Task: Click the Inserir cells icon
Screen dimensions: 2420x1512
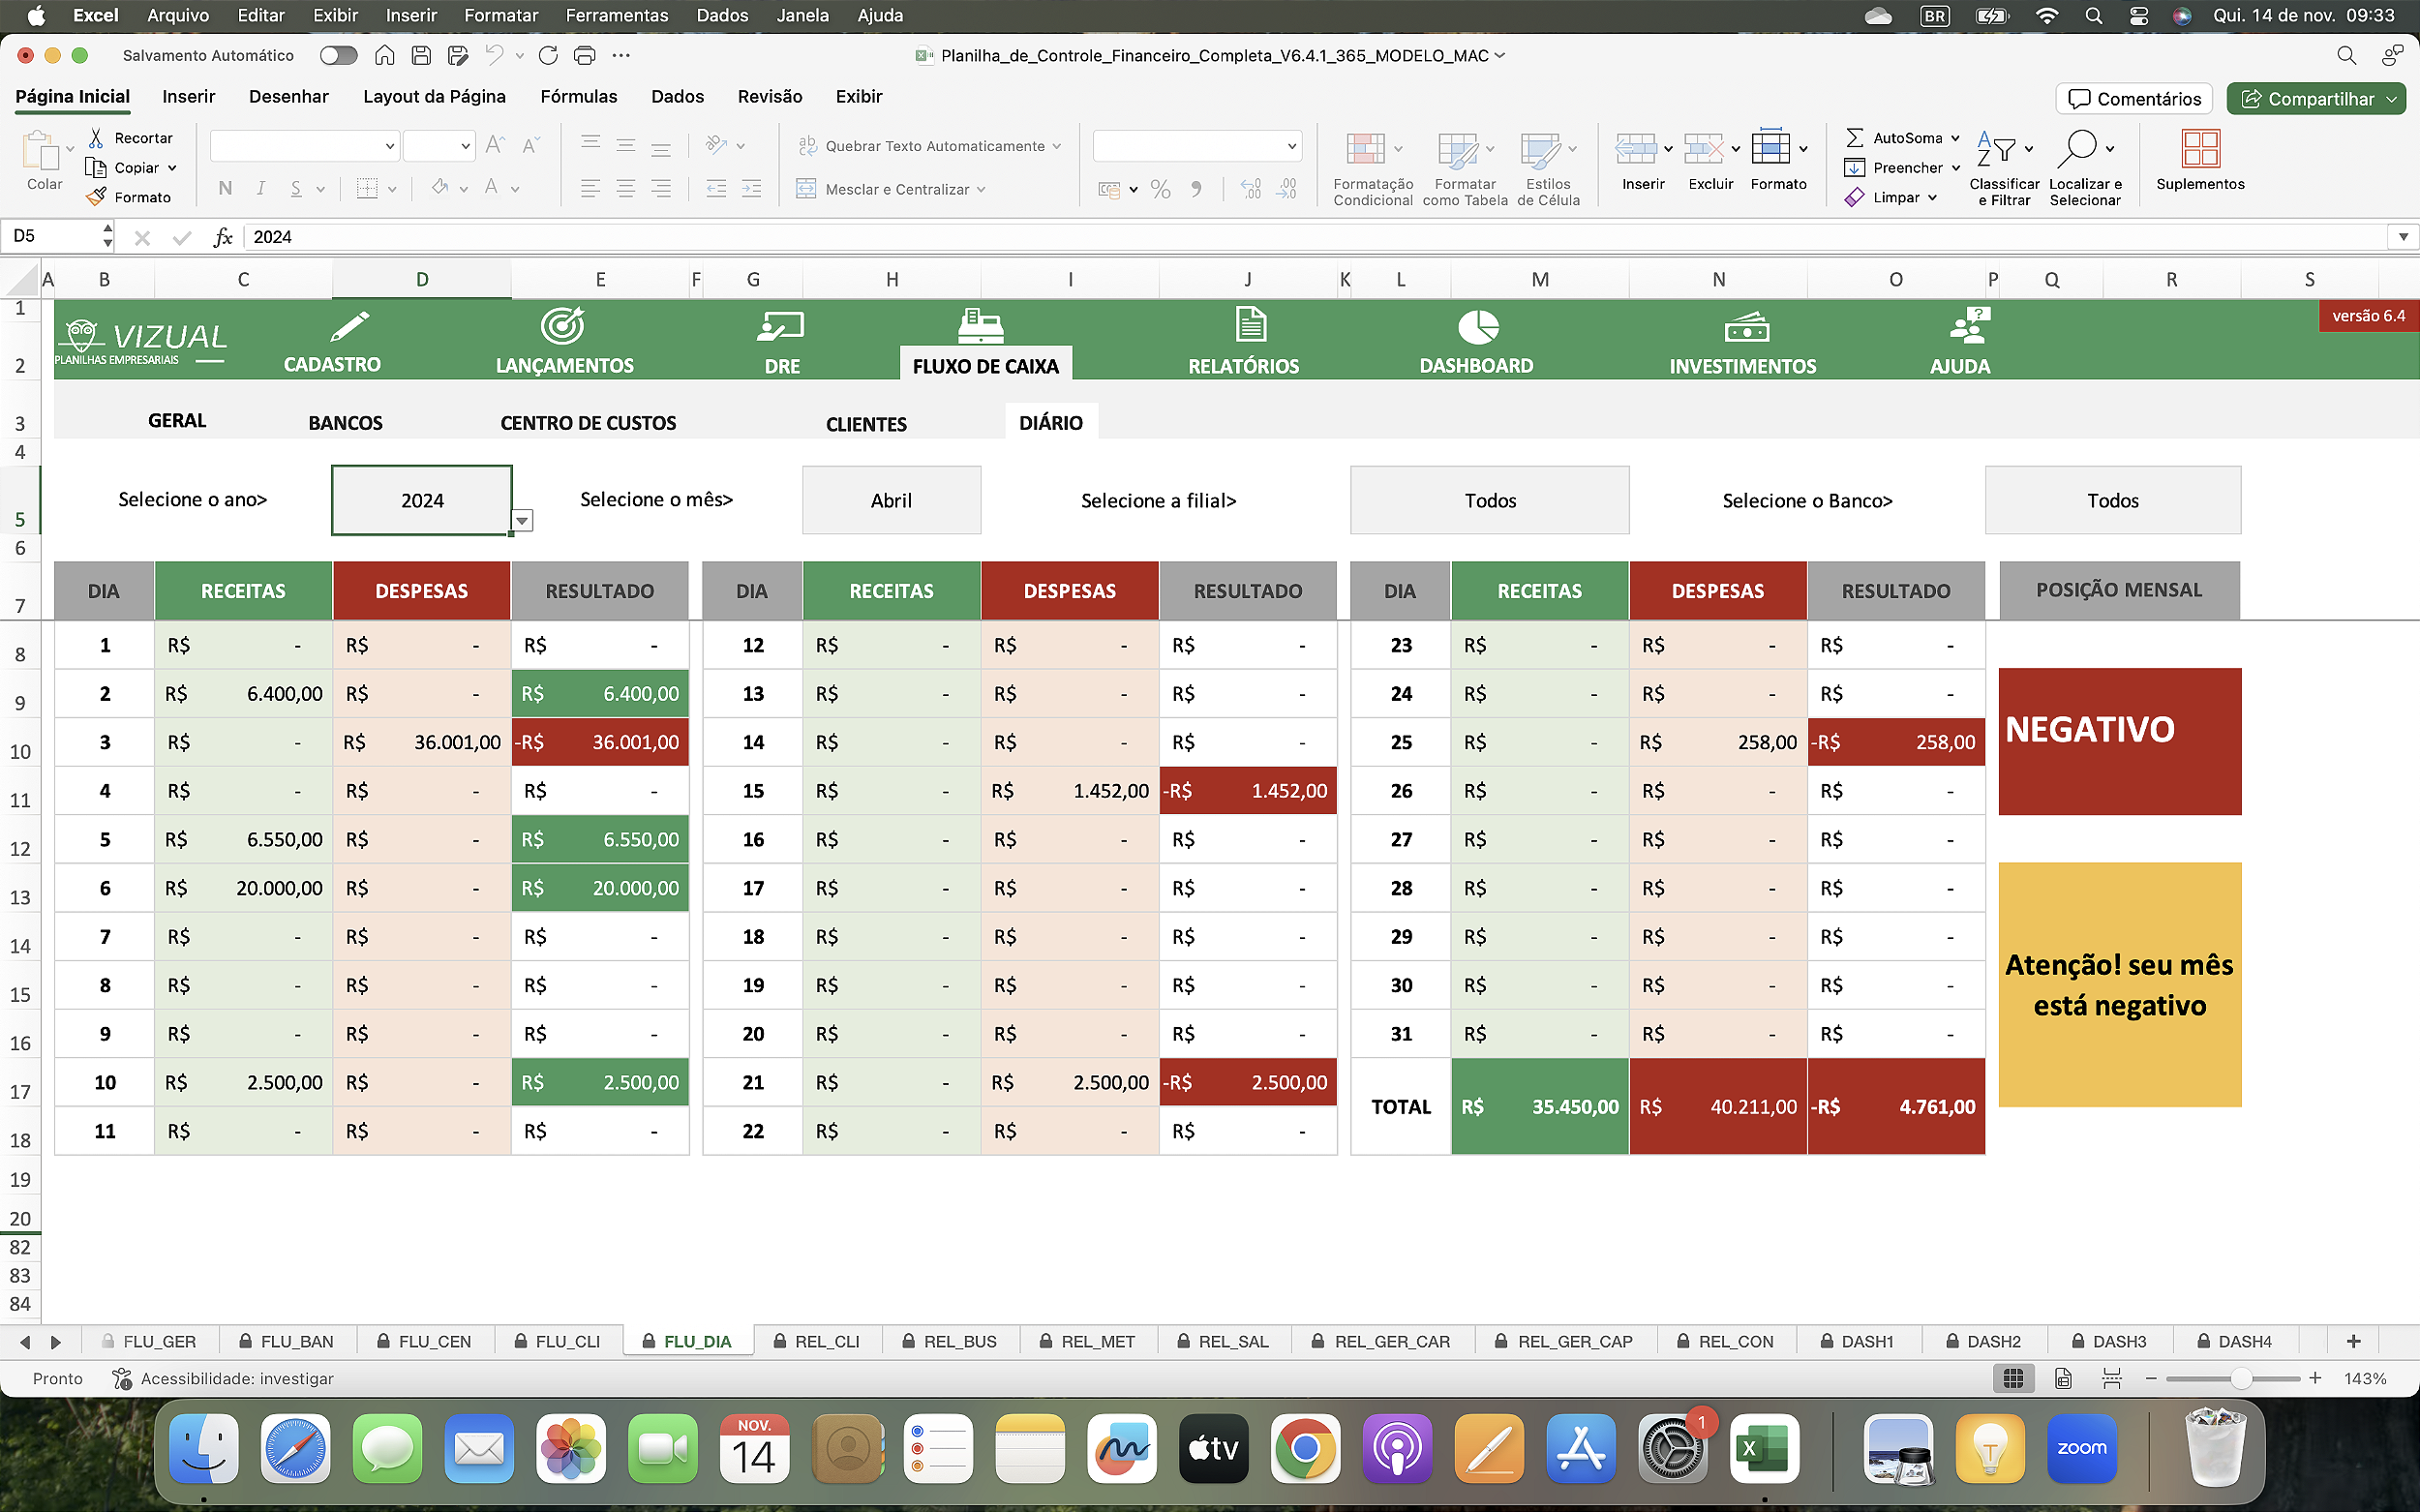Action: (1636, 150)
